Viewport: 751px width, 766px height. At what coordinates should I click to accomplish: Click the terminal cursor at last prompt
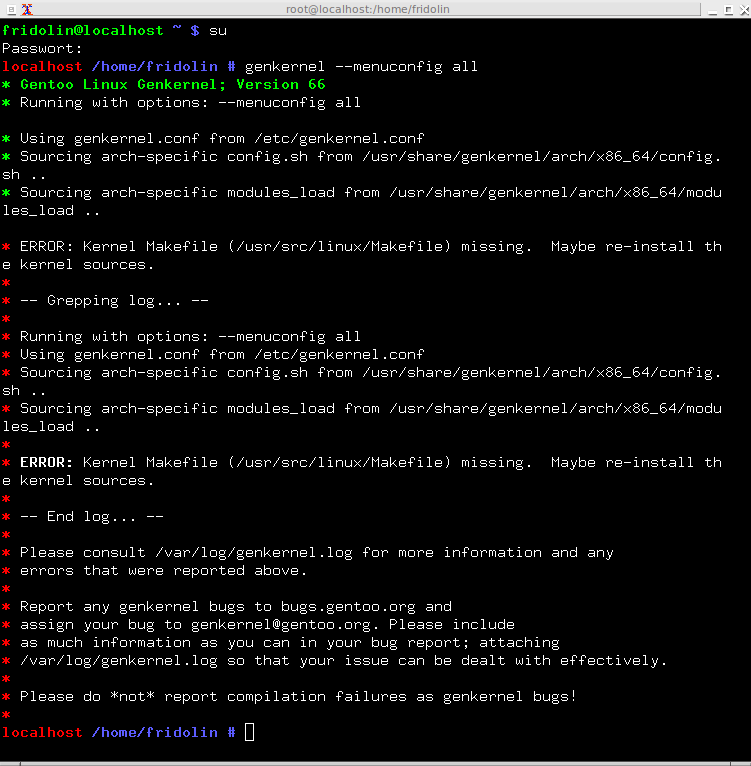click(249, 732)
